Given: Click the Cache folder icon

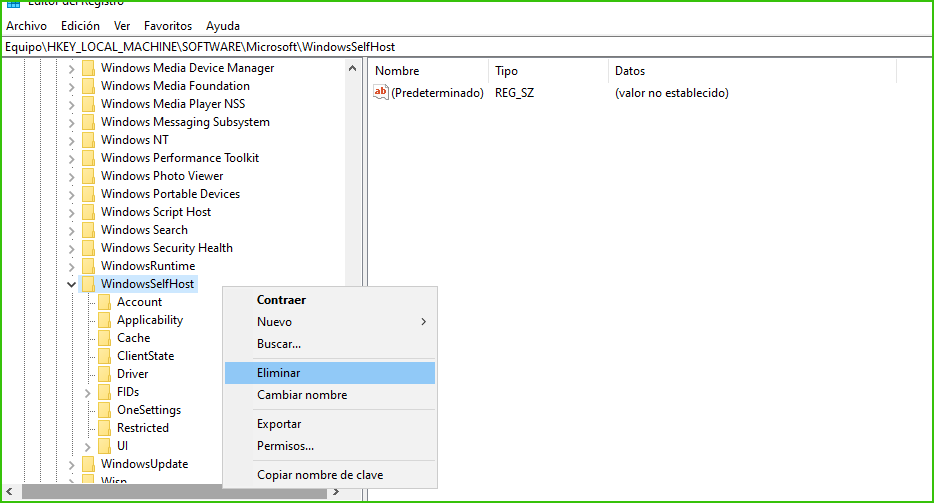Looking at the screenshot, I should tap(104, 338).
